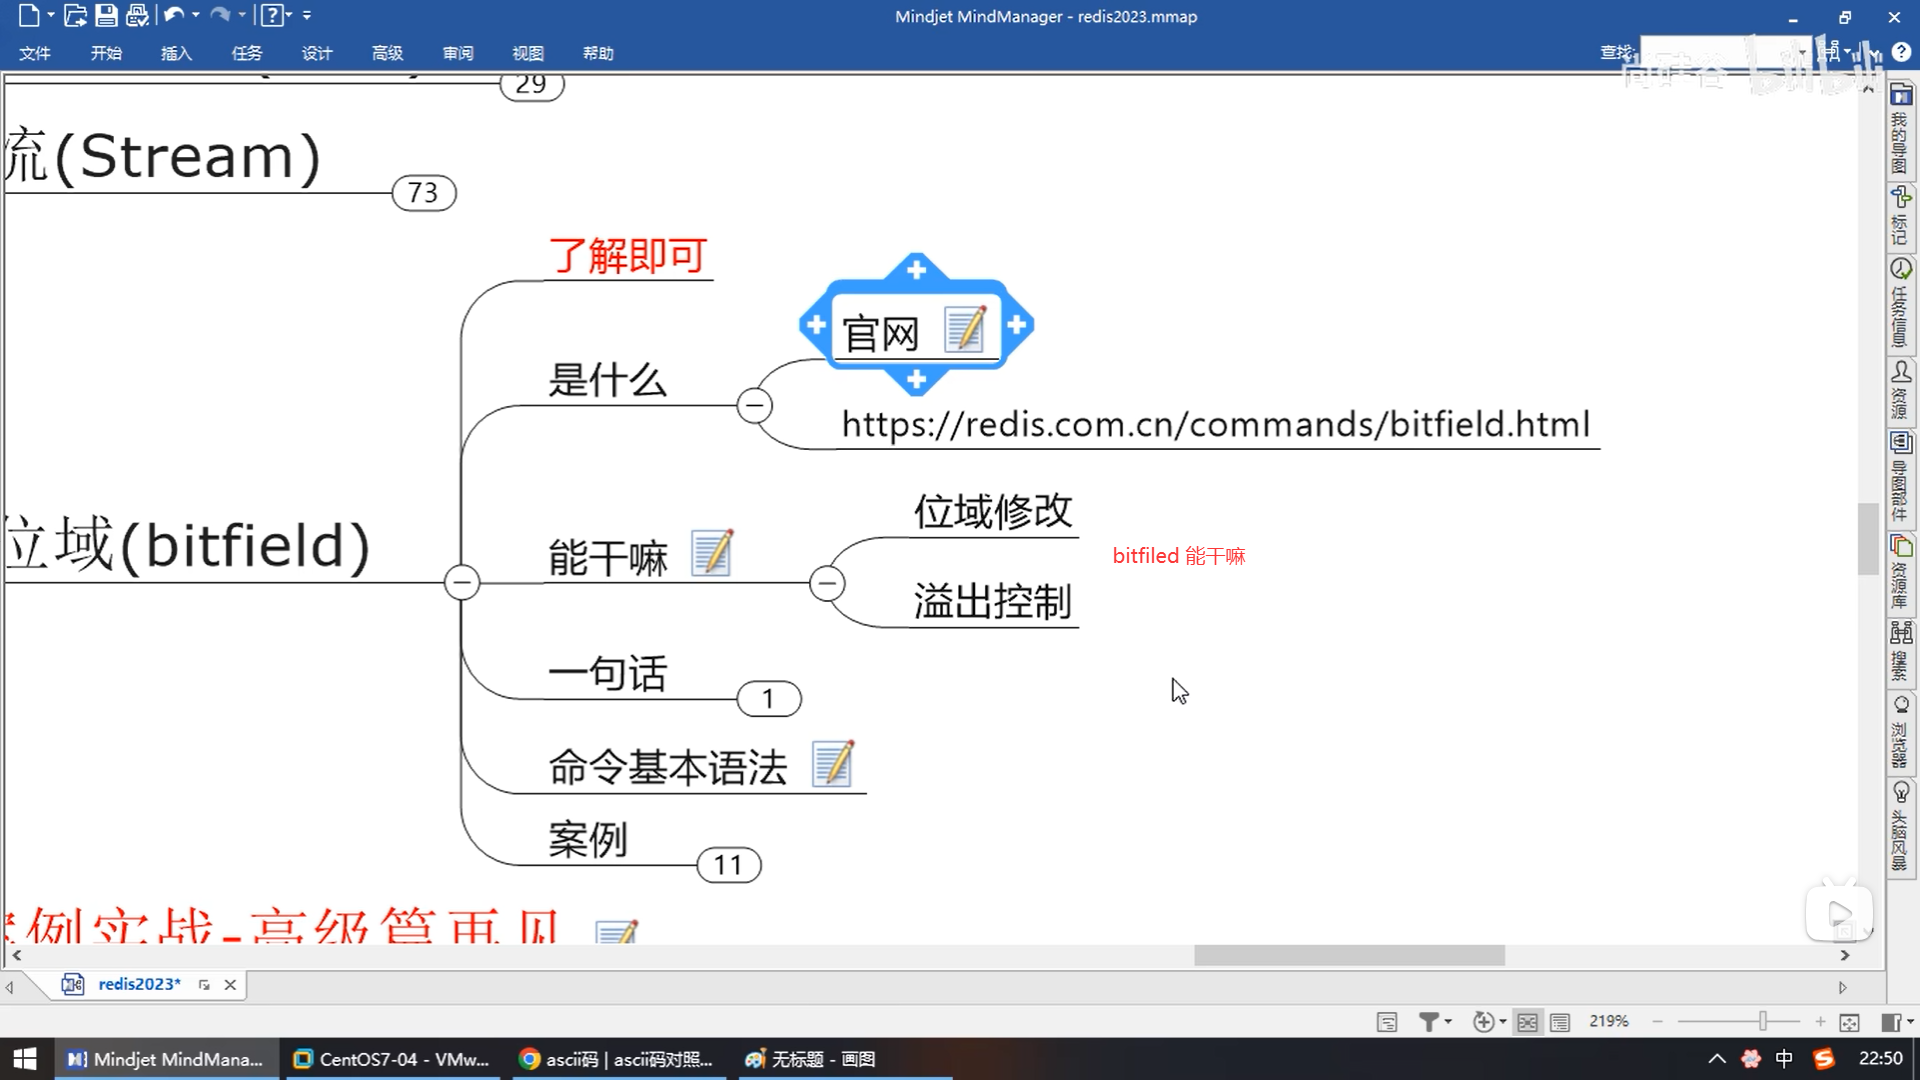Image resolution: width=1920 pixels, height=1080 pixels.
Task: Click the fit map to window icon
Action: [x=1849, y=1021]
